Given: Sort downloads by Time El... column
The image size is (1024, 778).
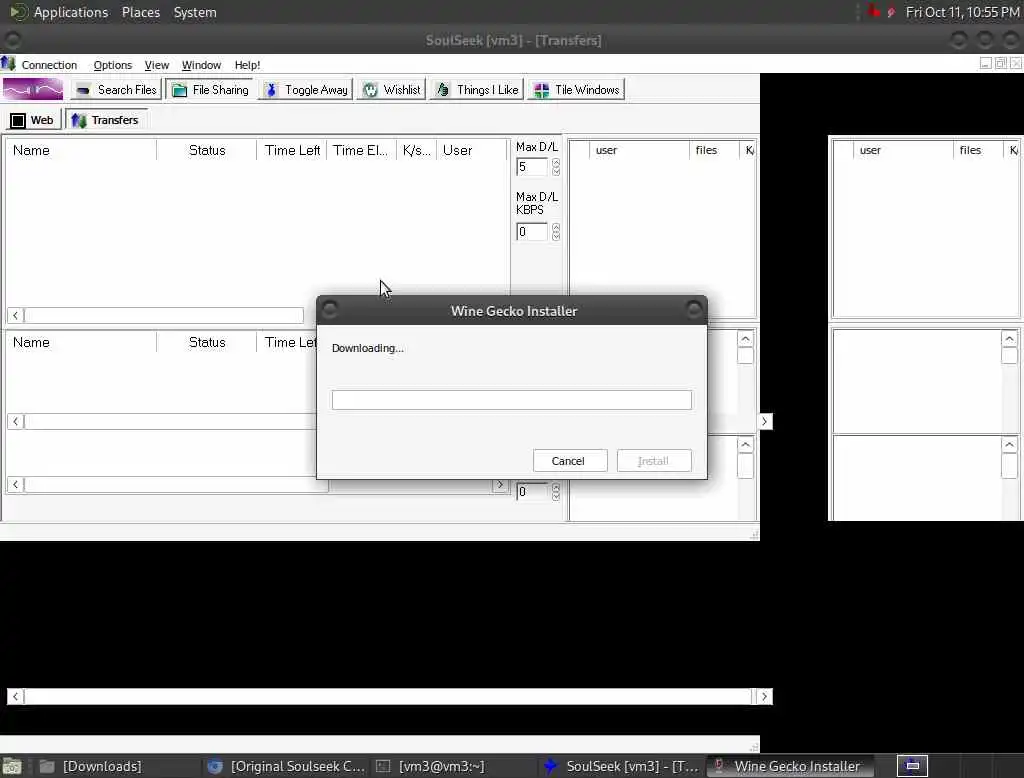Looking at the screenshot, I should [360, 150].
